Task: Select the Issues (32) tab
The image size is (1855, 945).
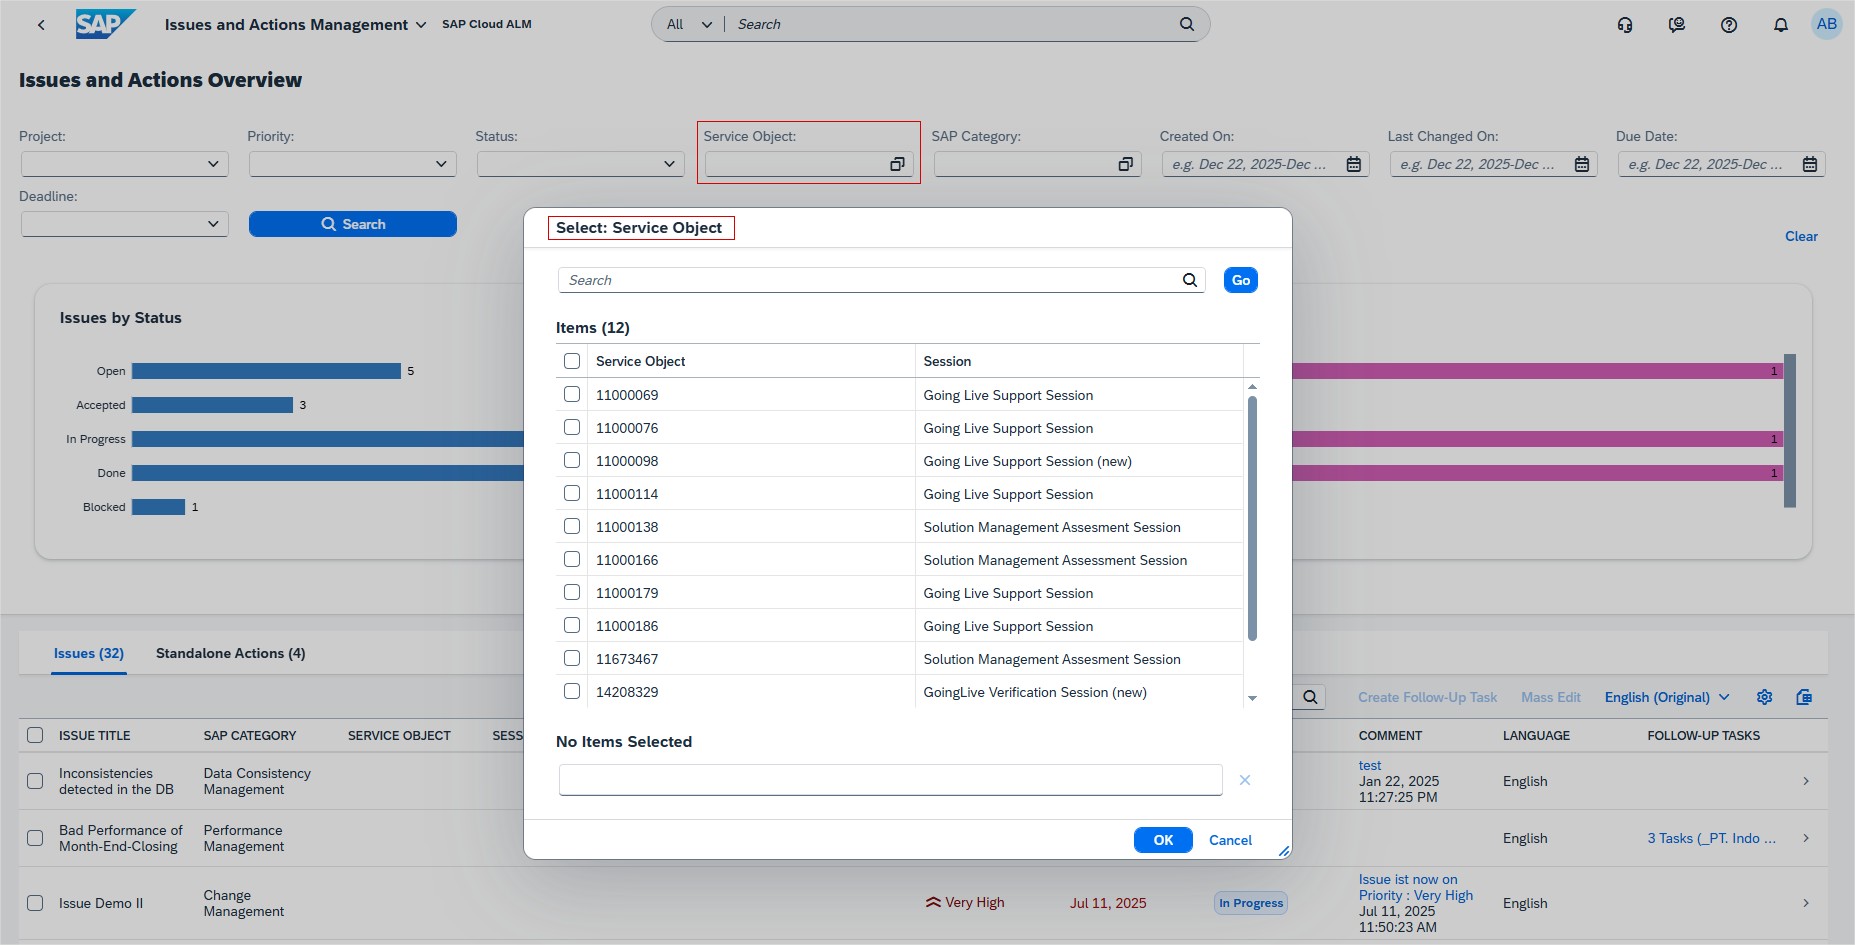Action: 89,654
